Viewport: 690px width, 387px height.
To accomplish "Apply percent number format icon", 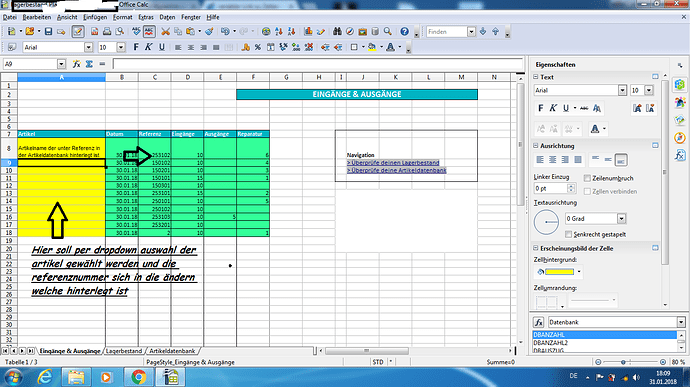I will [x=258, y=47].
